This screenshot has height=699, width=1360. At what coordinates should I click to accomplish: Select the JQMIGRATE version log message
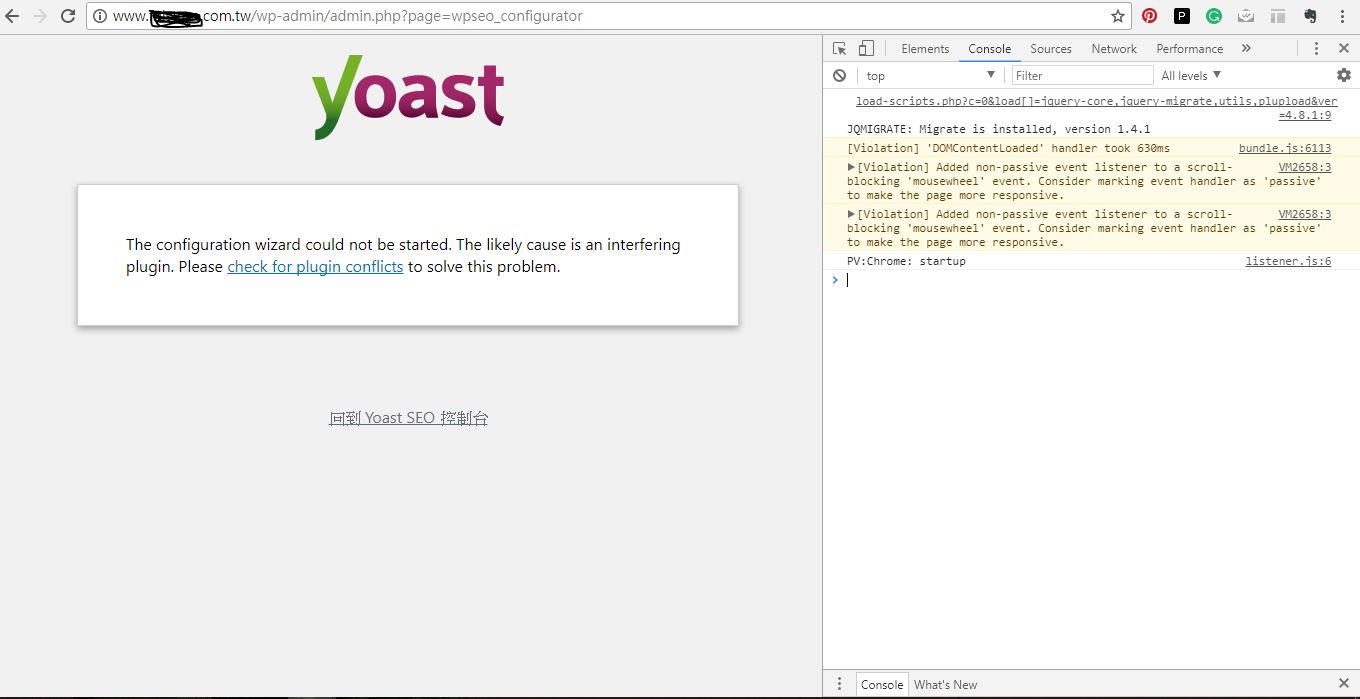pos(998,129)
